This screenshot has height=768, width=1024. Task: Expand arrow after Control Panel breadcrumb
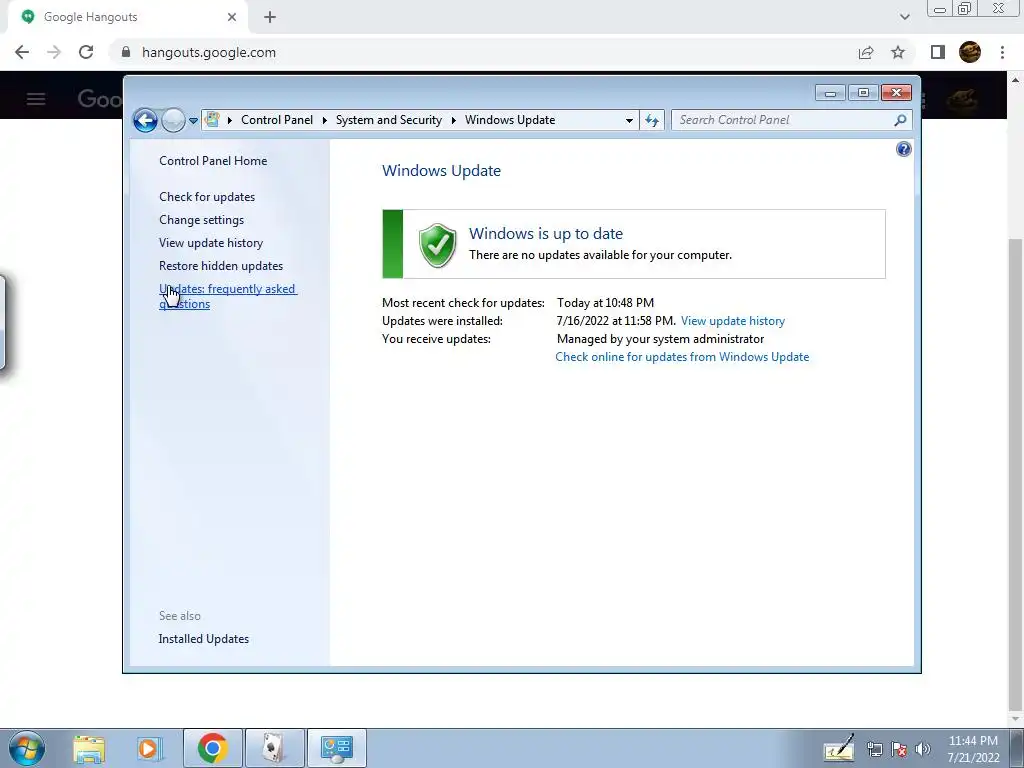325,120
